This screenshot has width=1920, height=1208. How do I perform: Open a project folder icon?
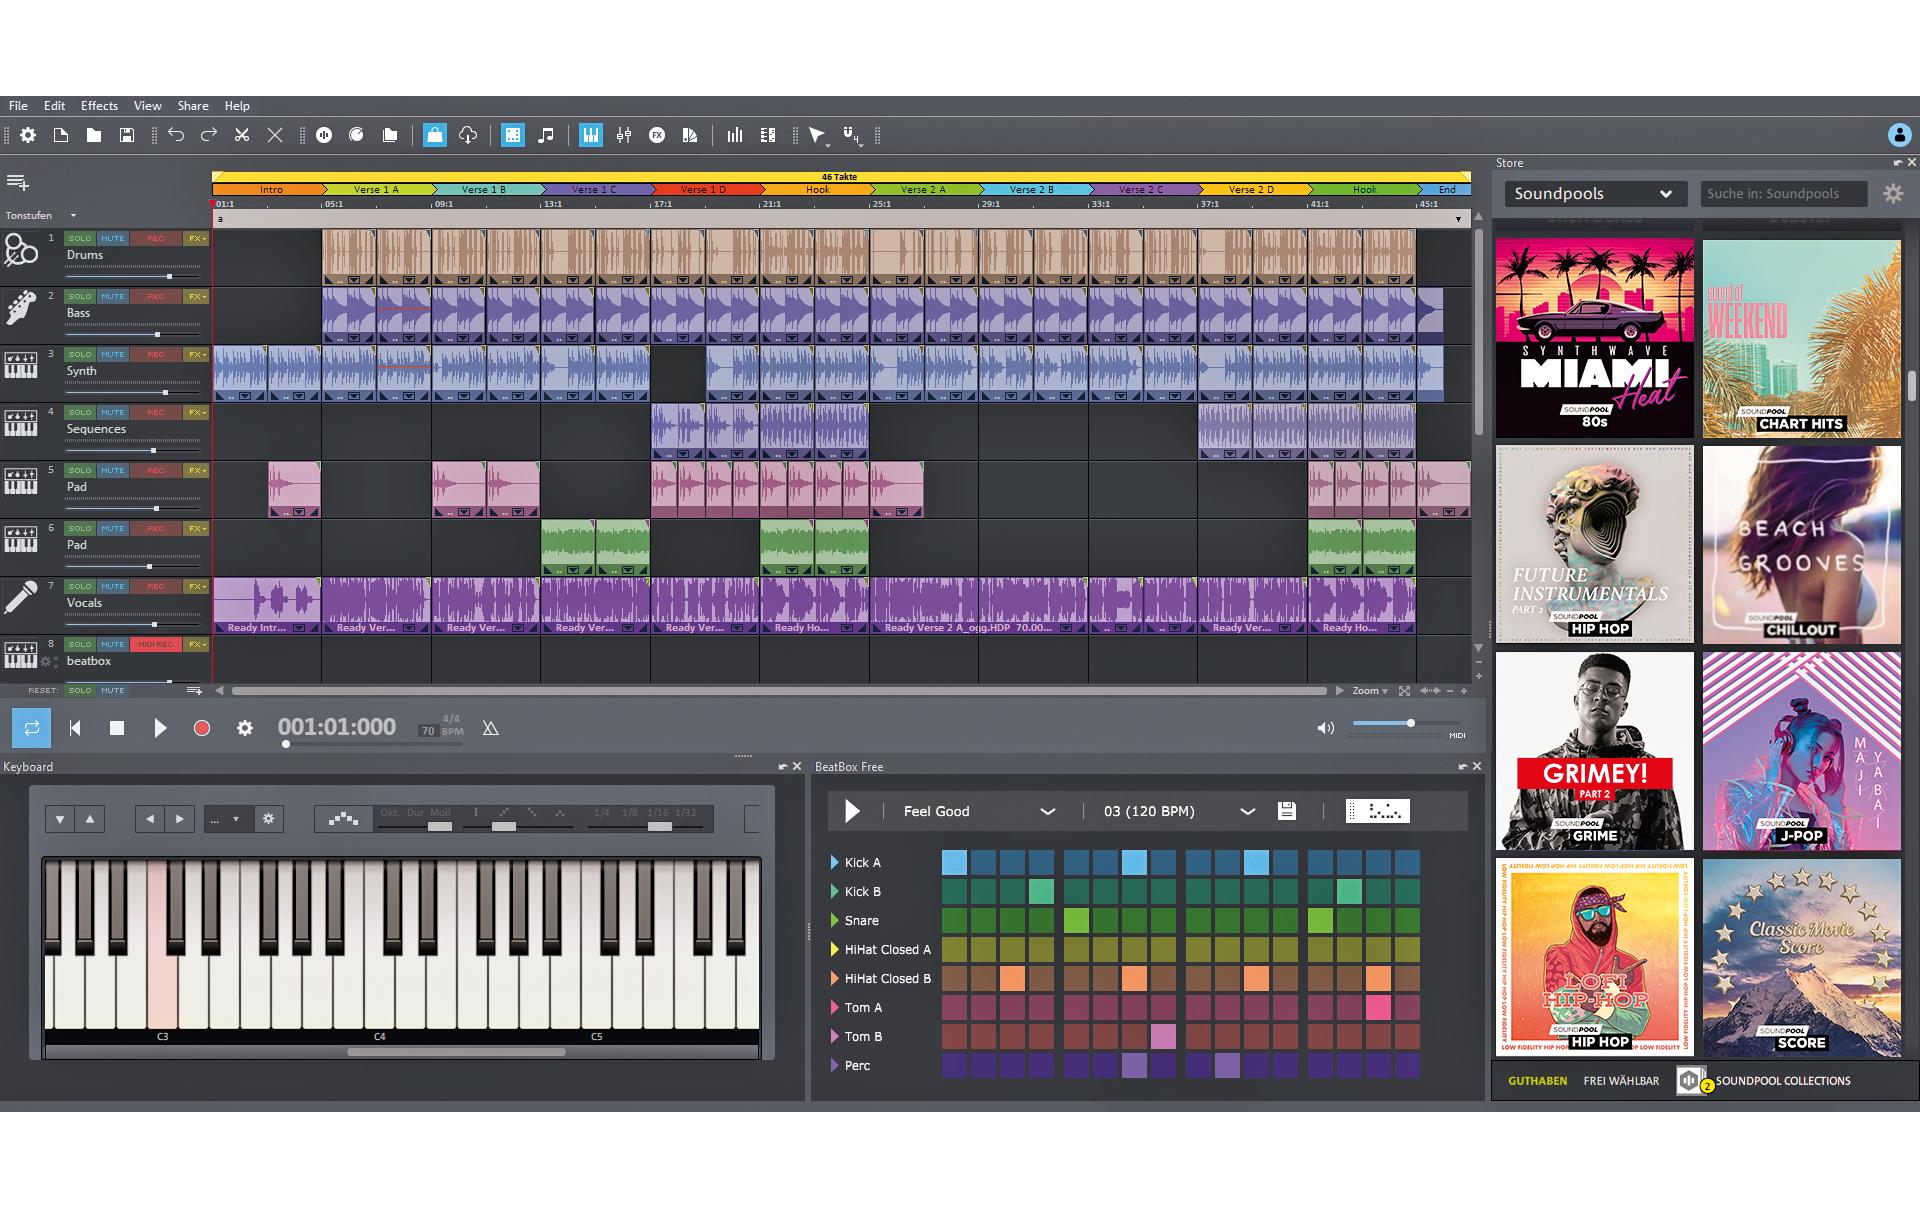94,135
